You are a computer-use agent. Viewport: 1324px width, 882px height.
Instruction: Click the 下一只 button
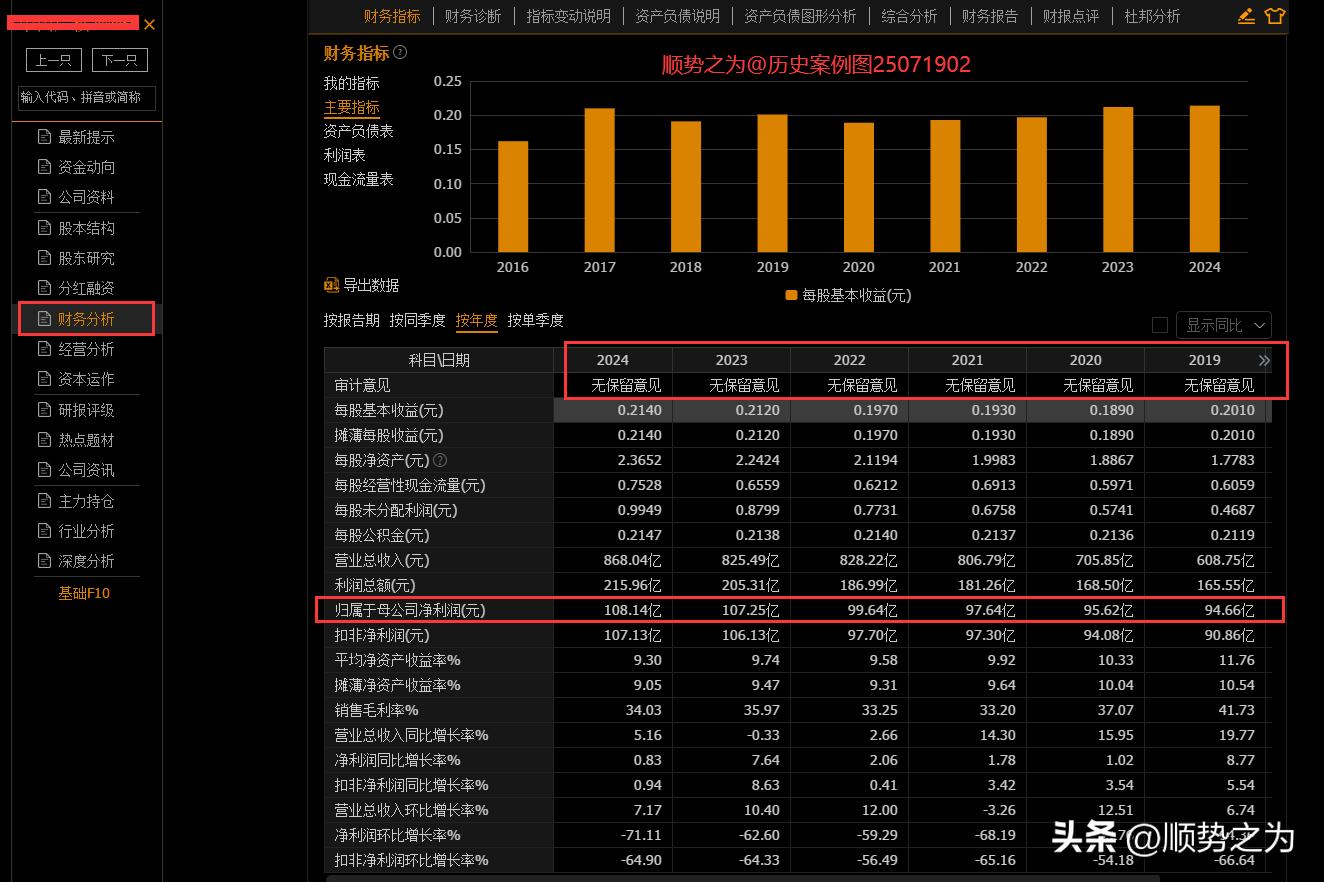[x=119, y=60]
